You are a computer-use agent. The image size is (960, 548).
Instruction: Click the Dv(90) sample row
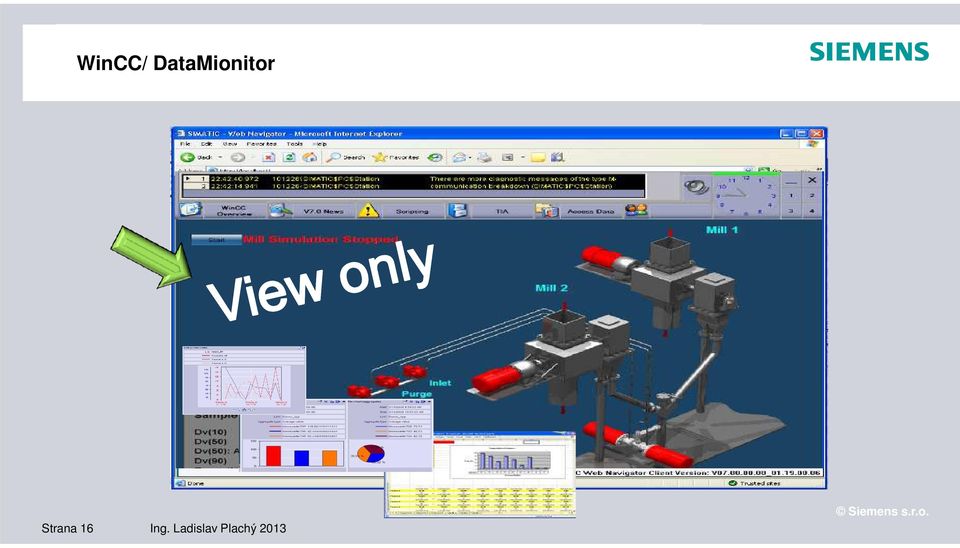click(210, 460)
